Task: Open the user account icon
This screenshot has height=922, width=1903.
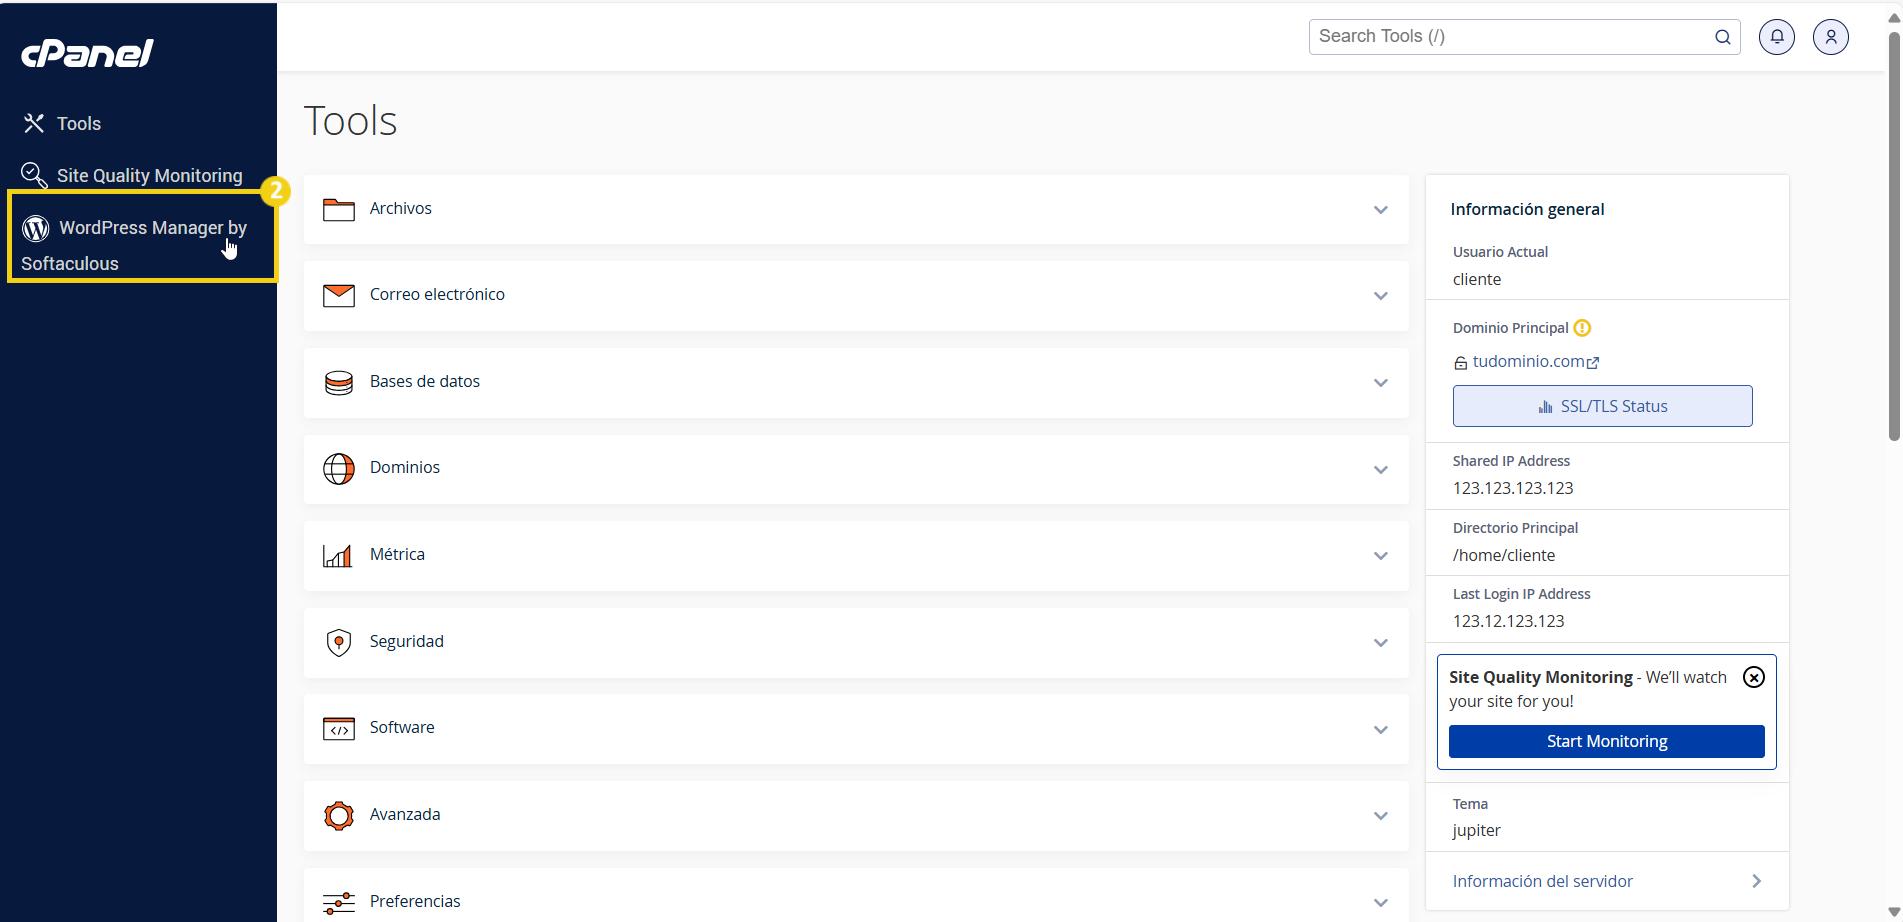Action: [x=1831, y=37]
